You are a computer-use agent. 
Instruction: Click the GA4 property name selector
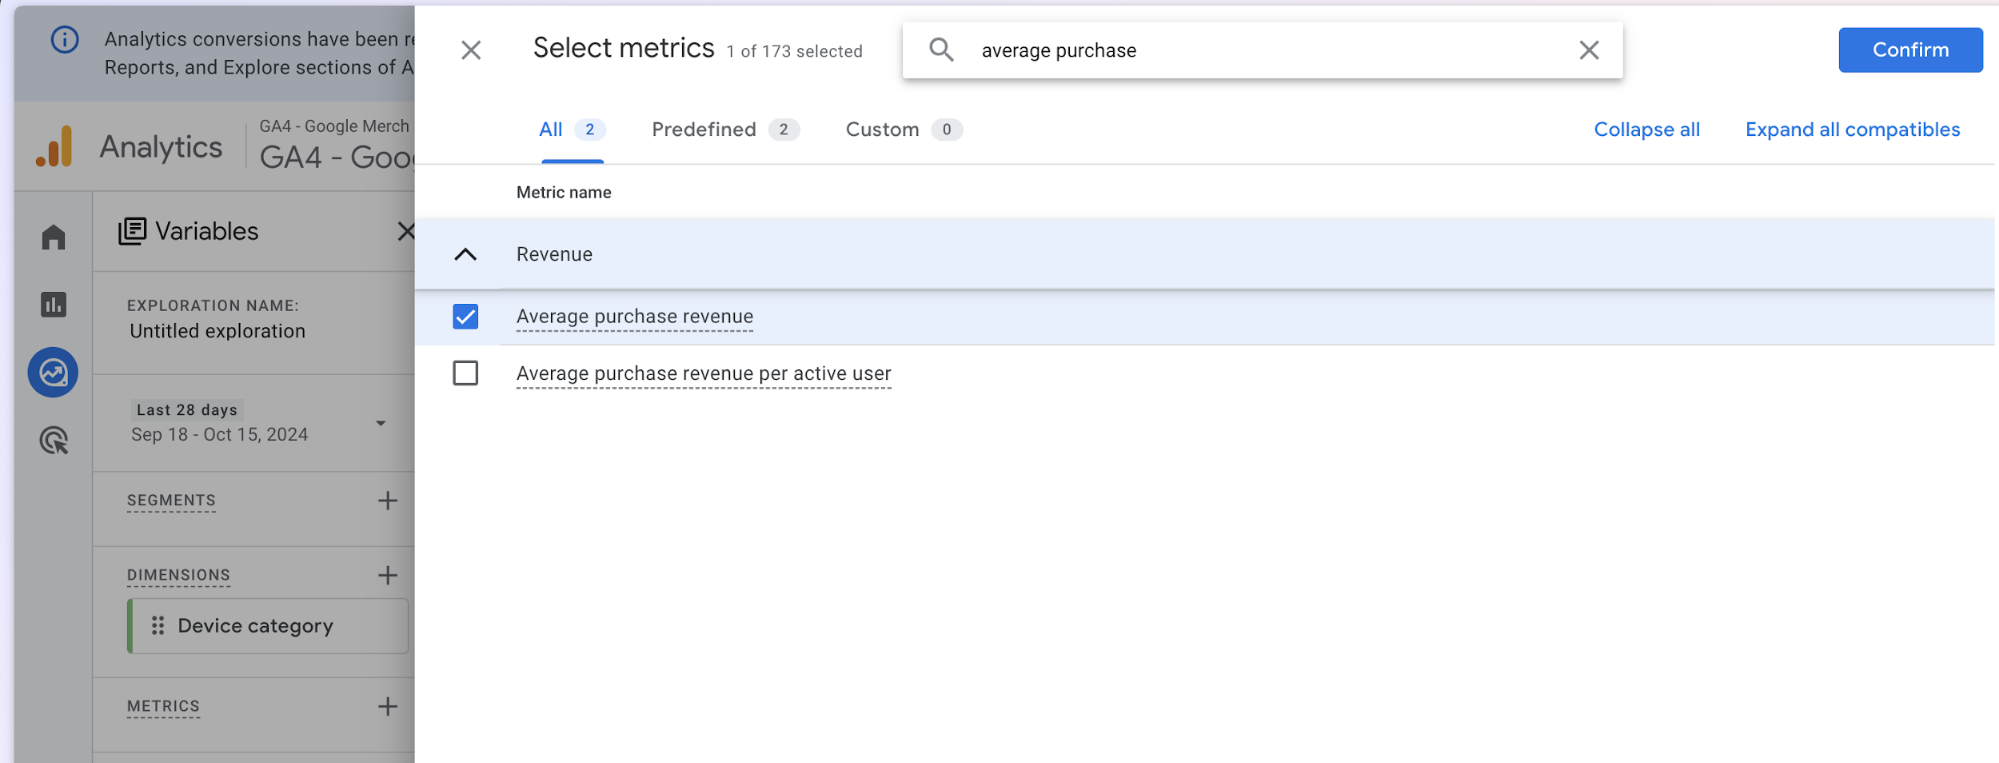click(x=335, y=145)
